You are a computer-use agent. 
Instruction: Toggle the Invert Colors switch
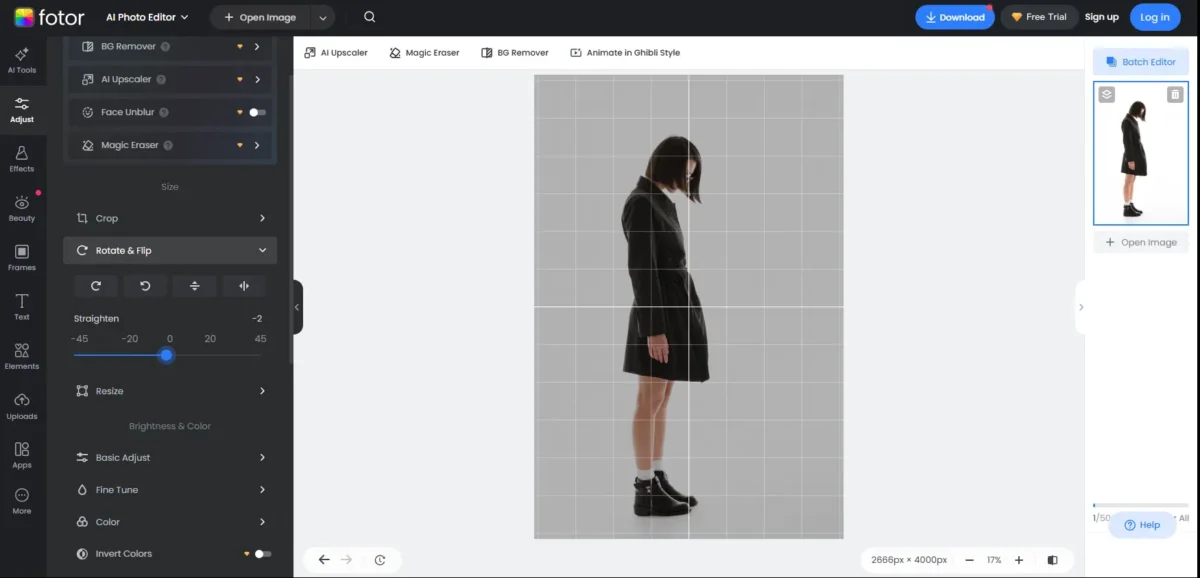click(x=263, y=553)
